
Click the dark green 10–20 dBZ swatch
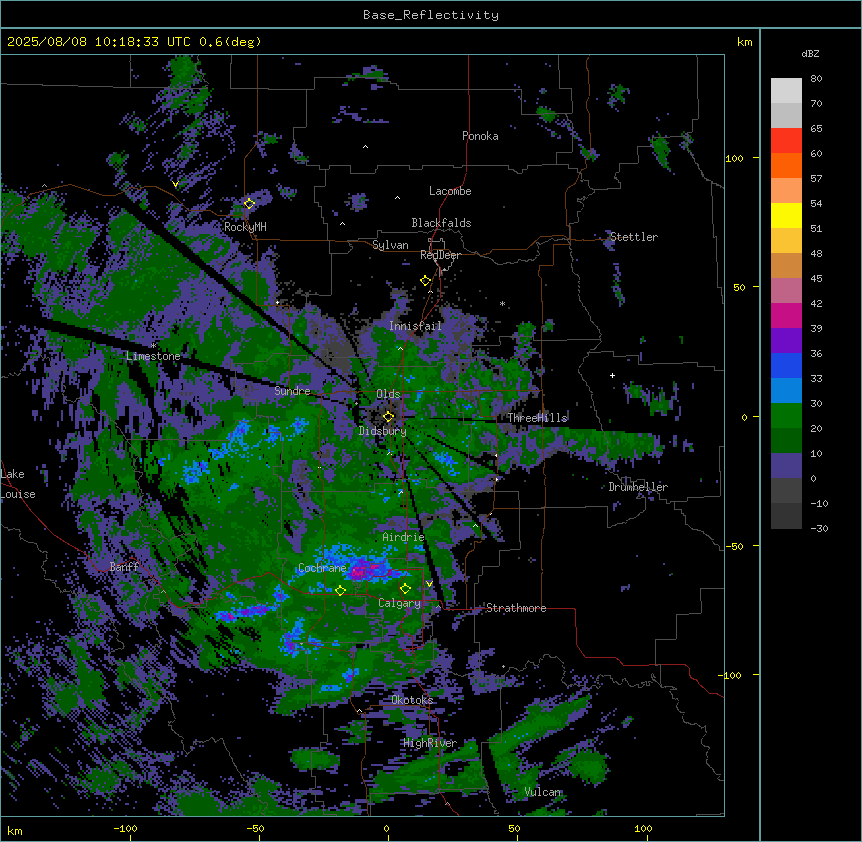(786, 441)
